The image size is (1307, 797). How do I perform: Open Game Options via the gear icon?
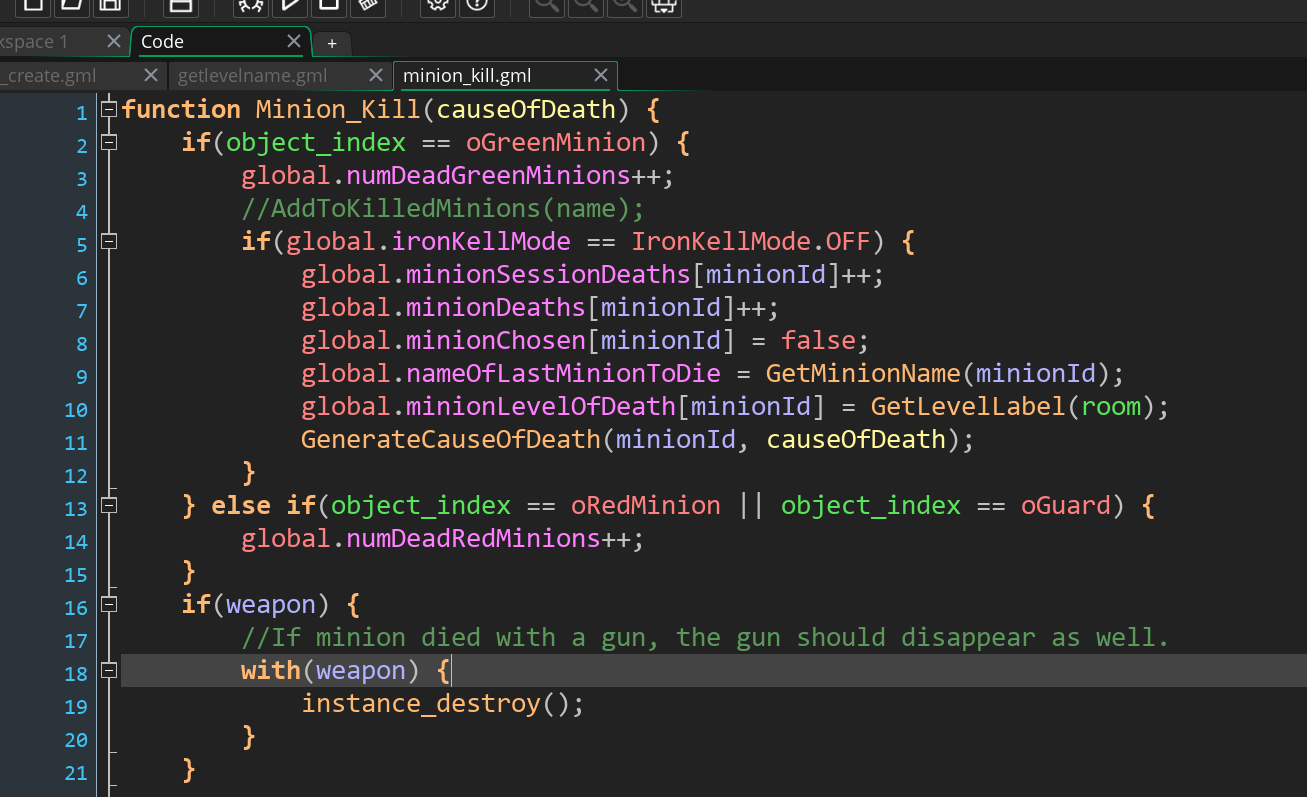pyautogui.click(x=437, y=4)
